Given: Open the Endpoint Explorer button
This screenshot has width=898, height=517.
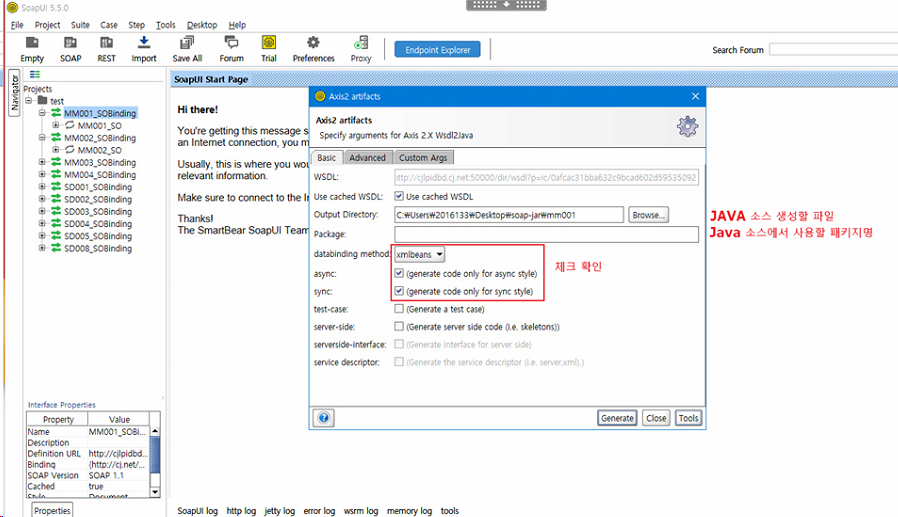Looking at the screenshot, I should click(438, 50).
